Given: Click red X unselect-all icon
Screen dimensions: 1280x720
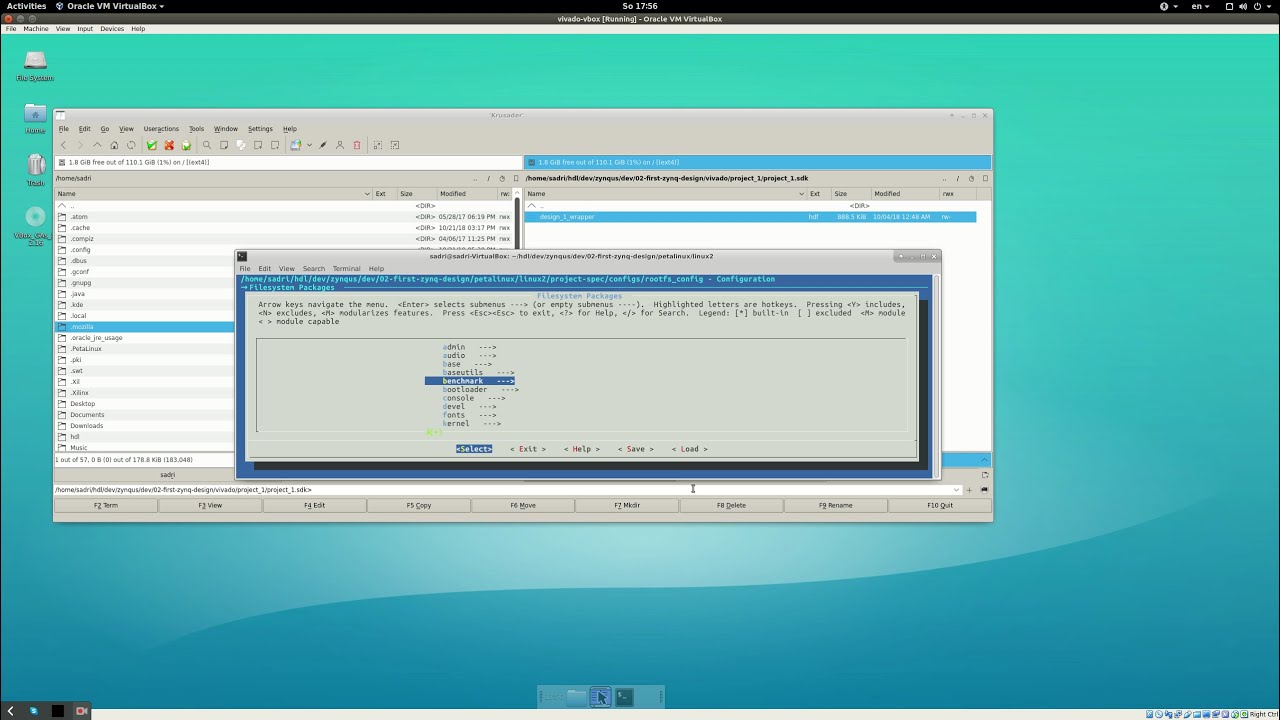Looking at the screenshot, I should (x=169, y=145).
